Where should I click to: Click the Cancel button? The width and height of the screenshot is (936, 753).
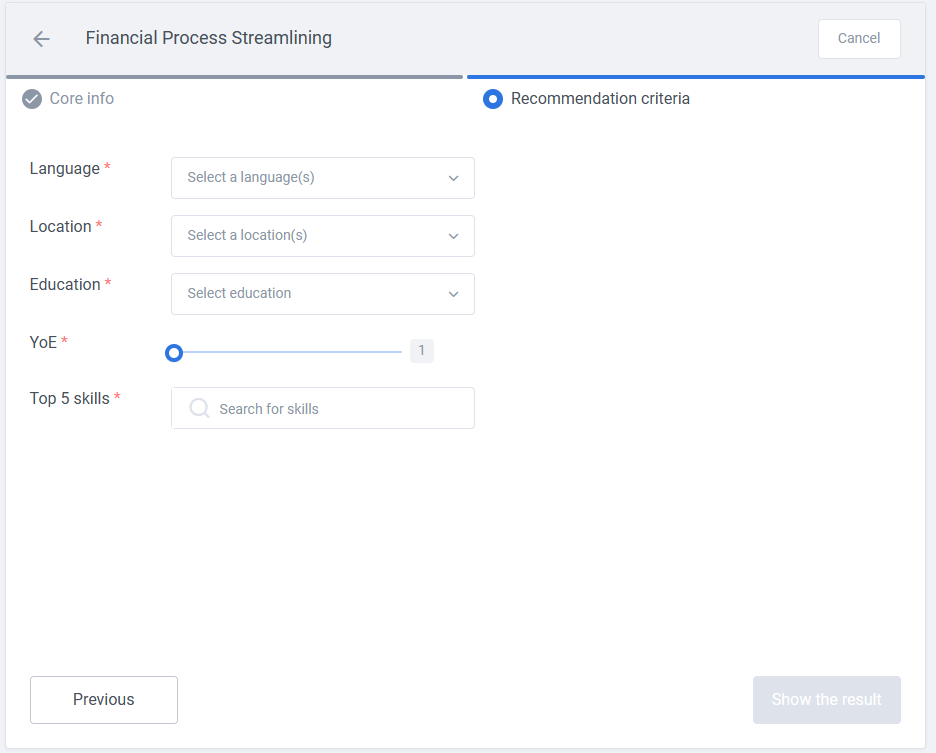[859, 39]
